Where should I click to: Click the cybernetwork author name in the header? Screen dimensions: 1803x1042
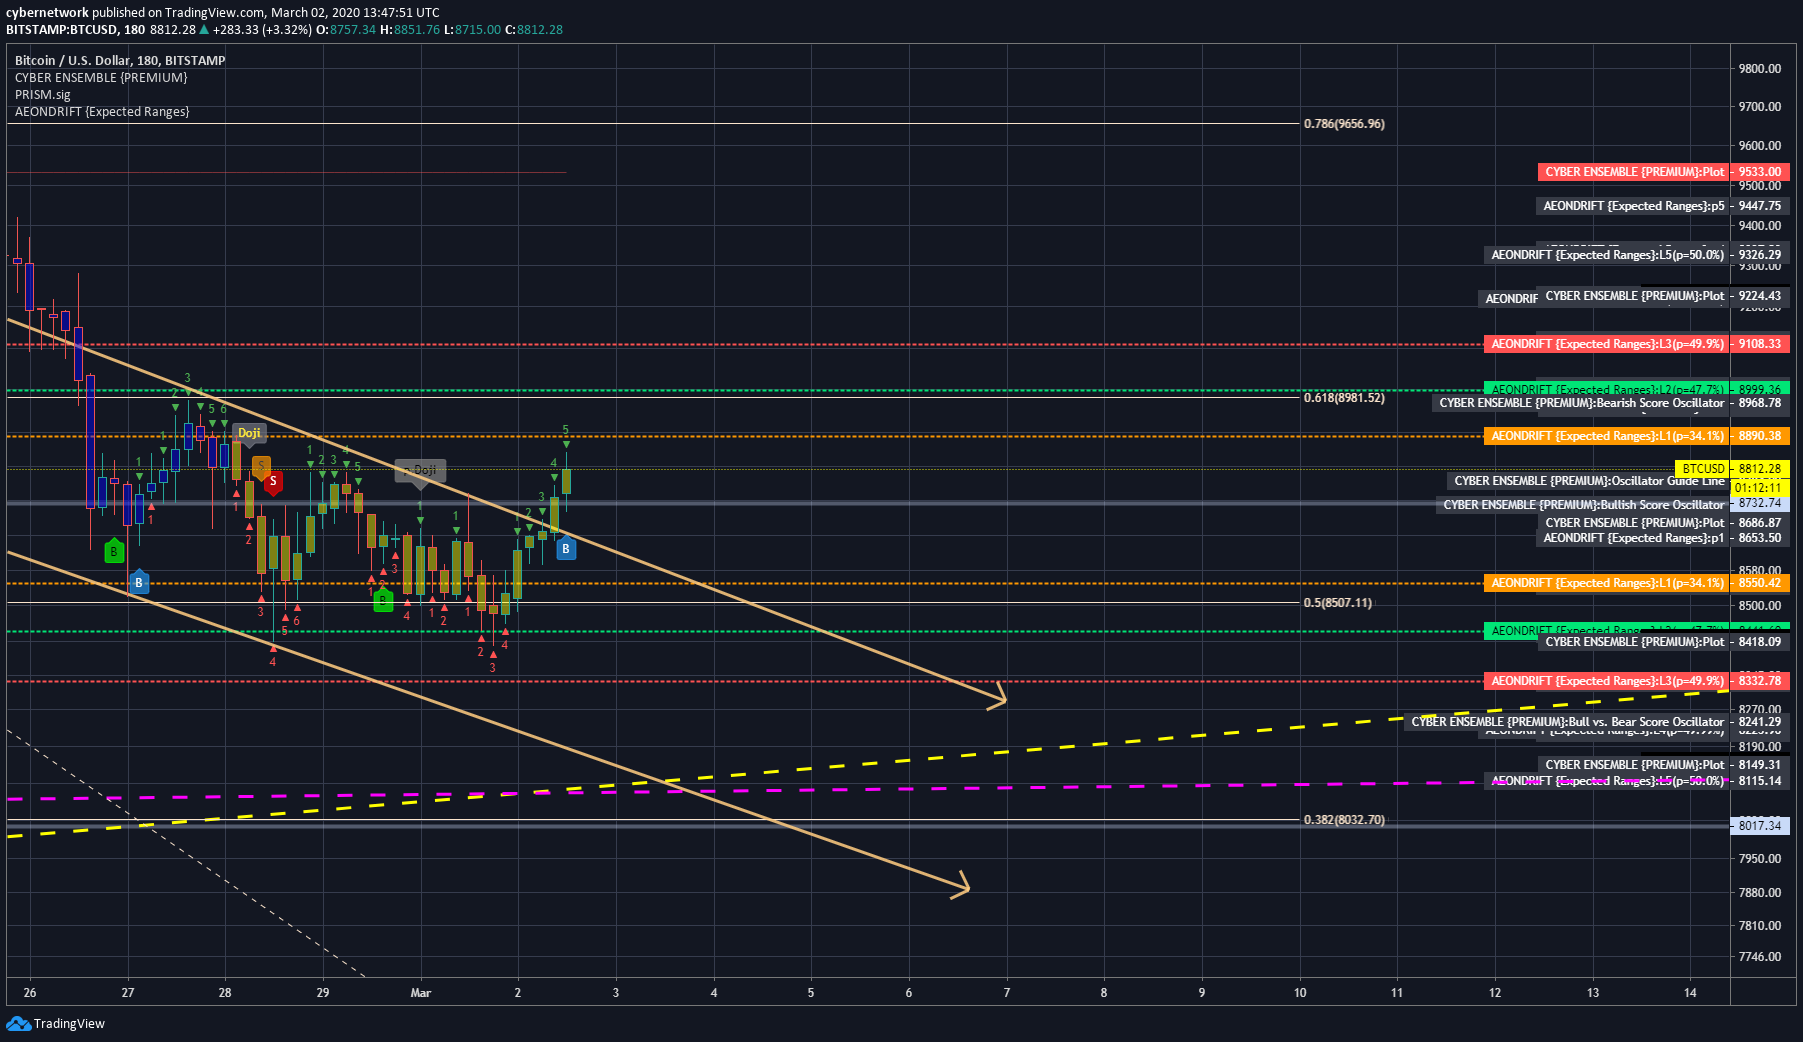tap(47, 13)
